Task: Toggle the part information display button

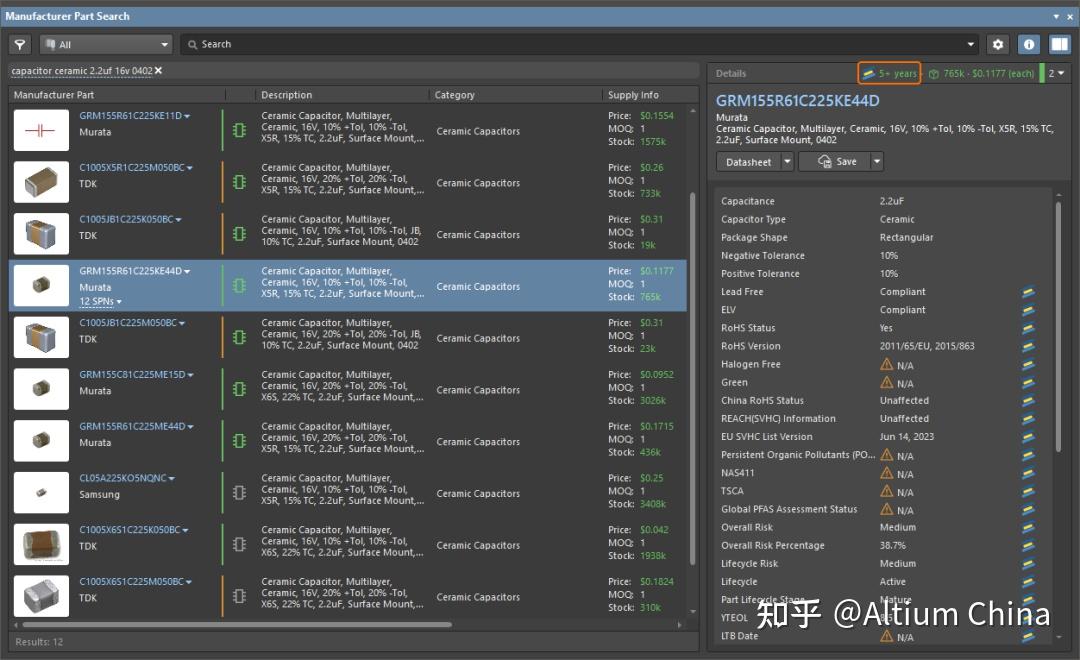Action: (1029, 44)
